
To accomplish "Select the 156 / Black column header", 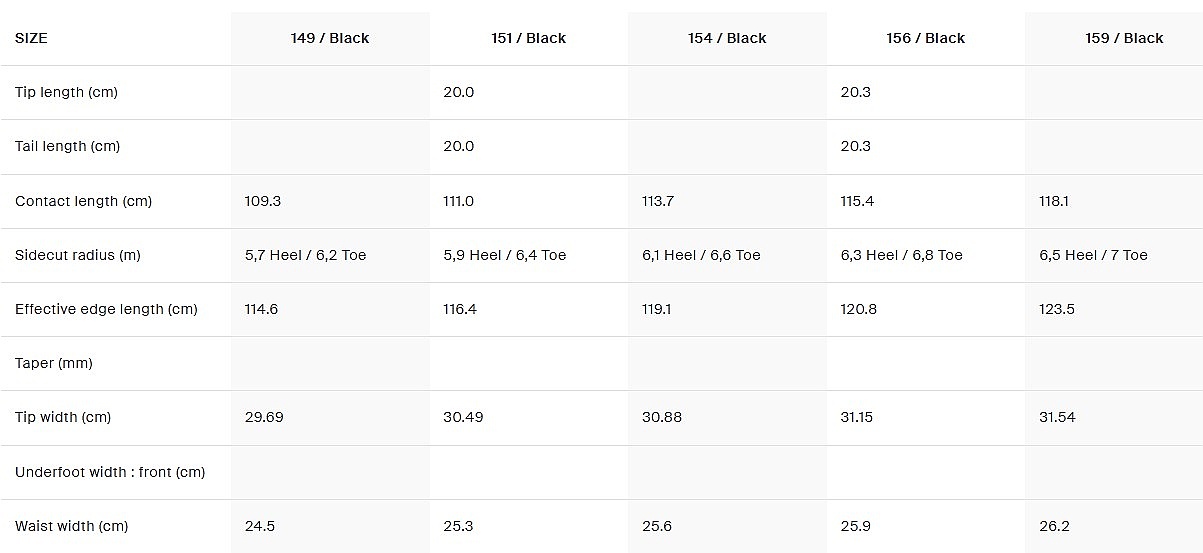I will (x=925, y=38).
